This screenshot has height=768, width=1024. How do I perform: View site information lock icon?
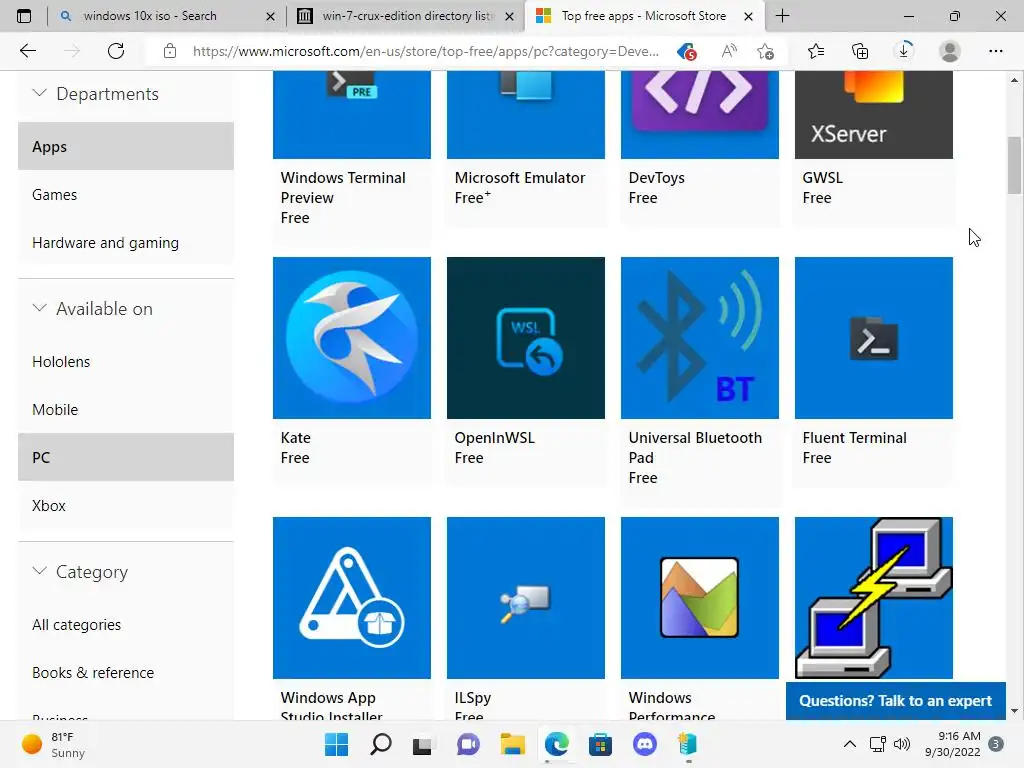pyautogui.click(x=170, y=51)
